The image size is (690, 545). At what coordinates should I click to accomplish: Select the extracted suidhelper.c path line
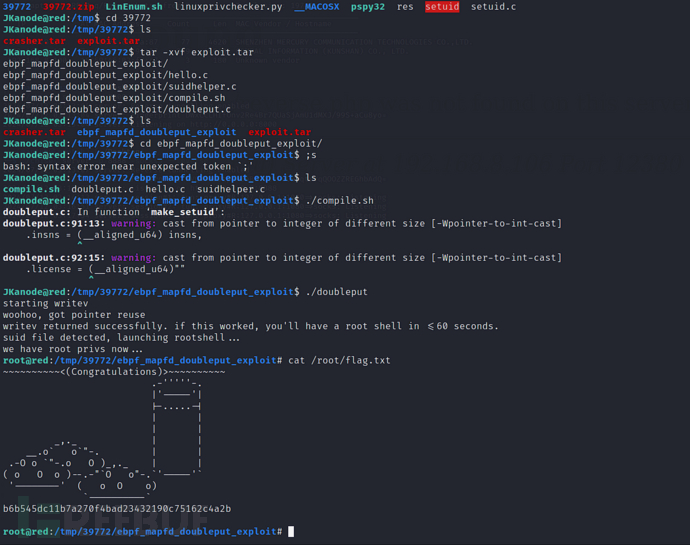click(x=120, y=87)
